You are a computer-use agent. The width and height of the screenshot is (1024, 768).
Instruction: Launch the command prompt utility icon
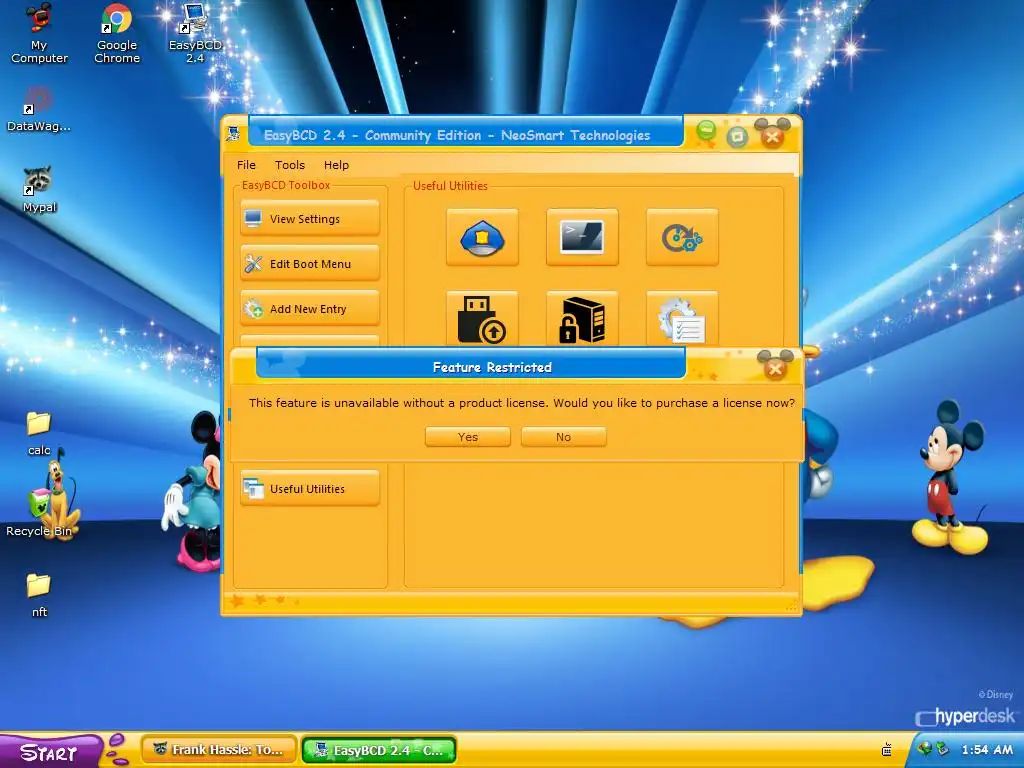(582, 237)
